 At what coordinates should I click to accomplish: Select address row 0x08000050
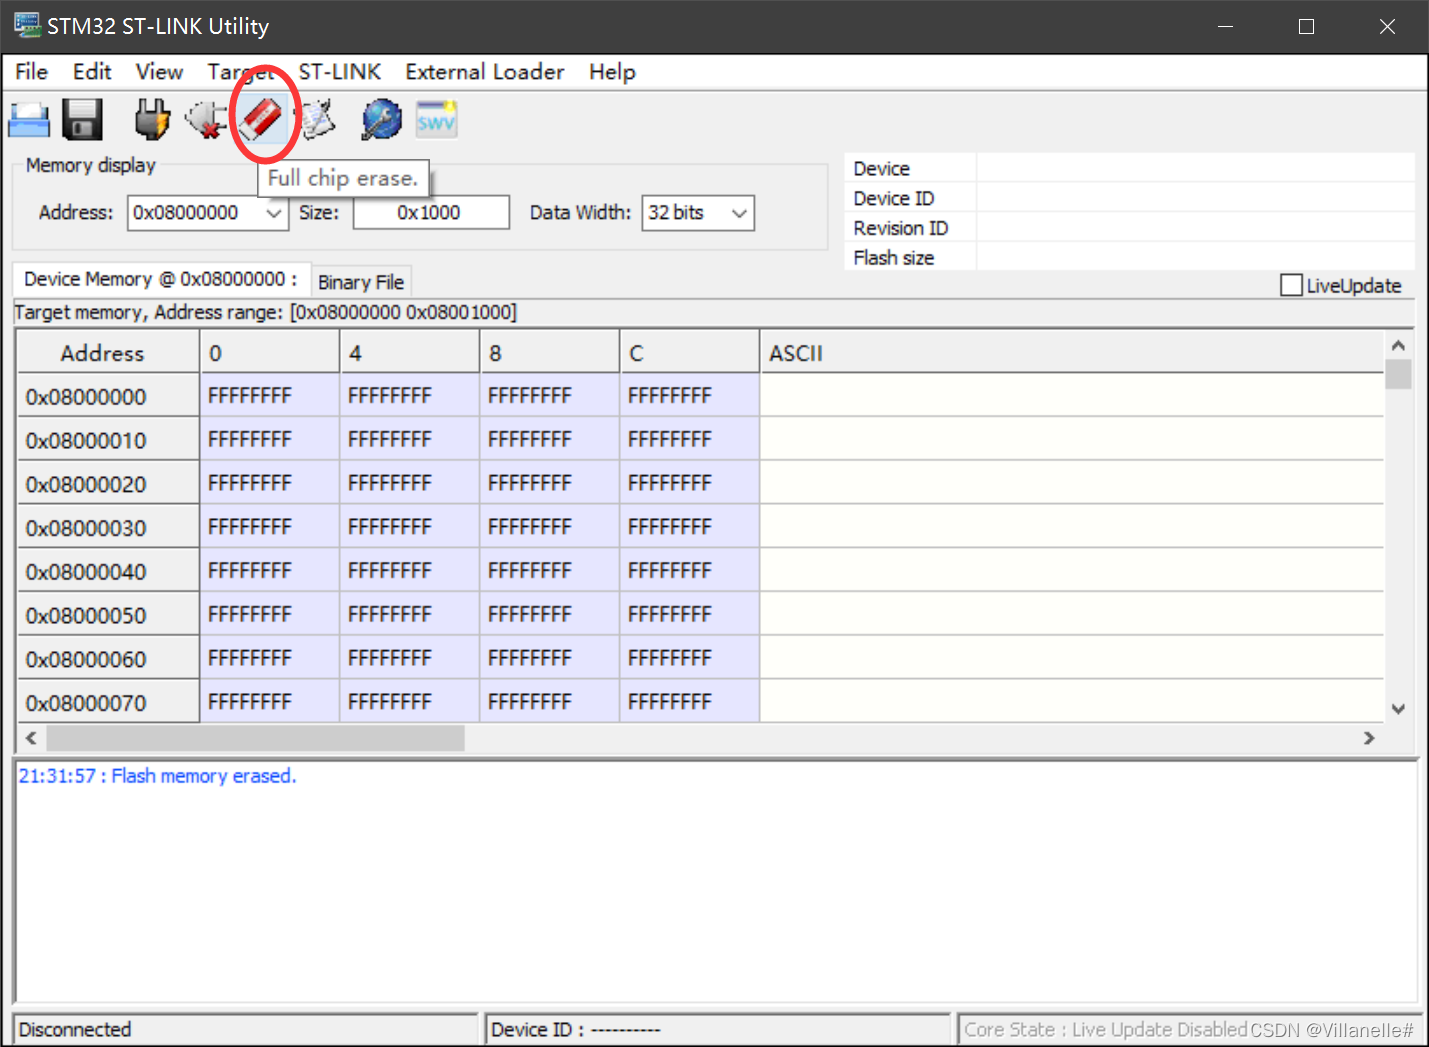coord(108,615)
